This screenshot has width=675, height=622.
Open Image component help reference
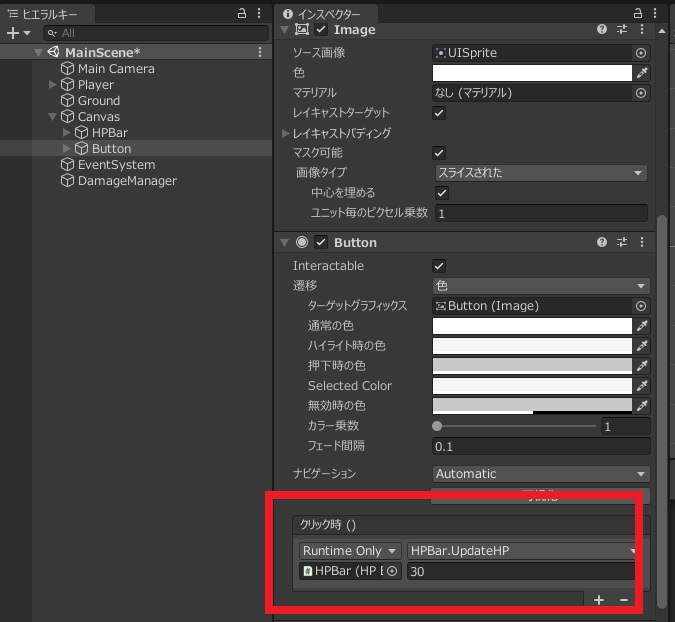click(602, 29)
